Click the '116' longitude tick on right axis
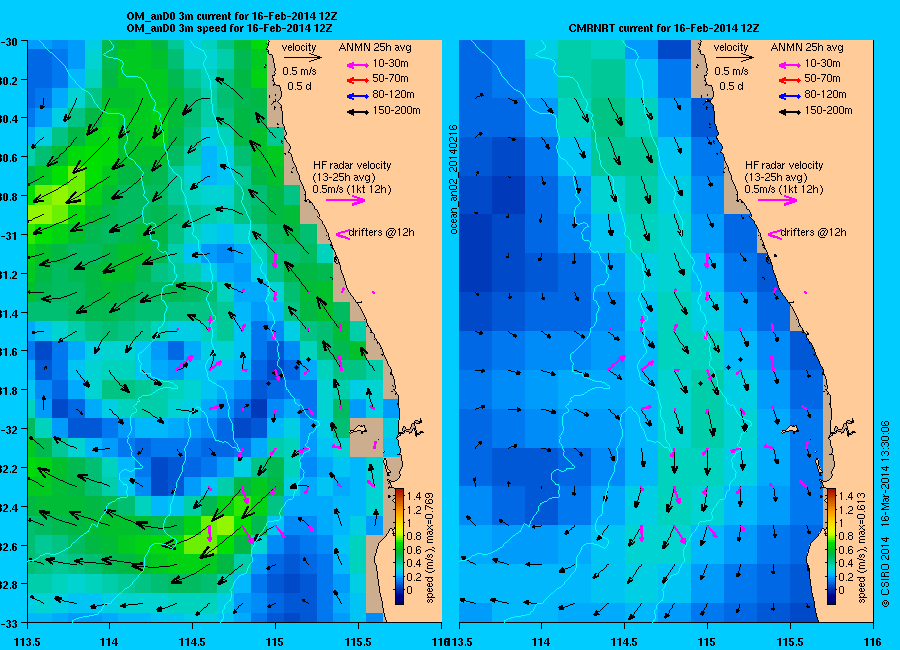 point(872,642)
